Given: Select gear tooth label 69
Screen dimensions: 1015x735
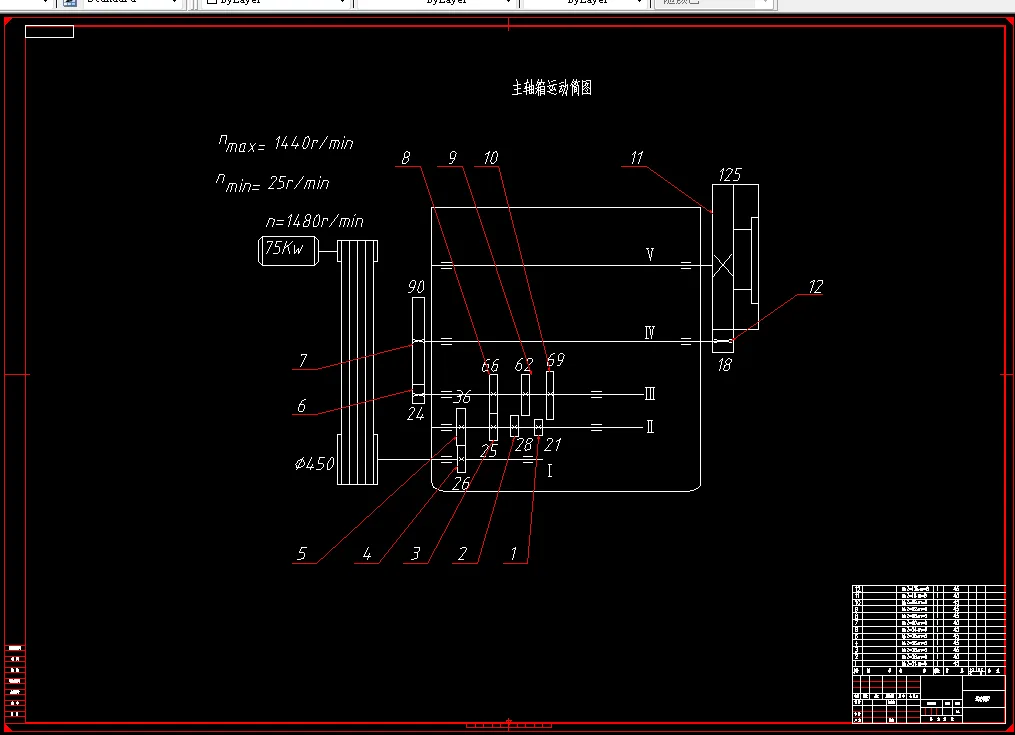Looking at the screenshot, I should [x=555, y=359].
